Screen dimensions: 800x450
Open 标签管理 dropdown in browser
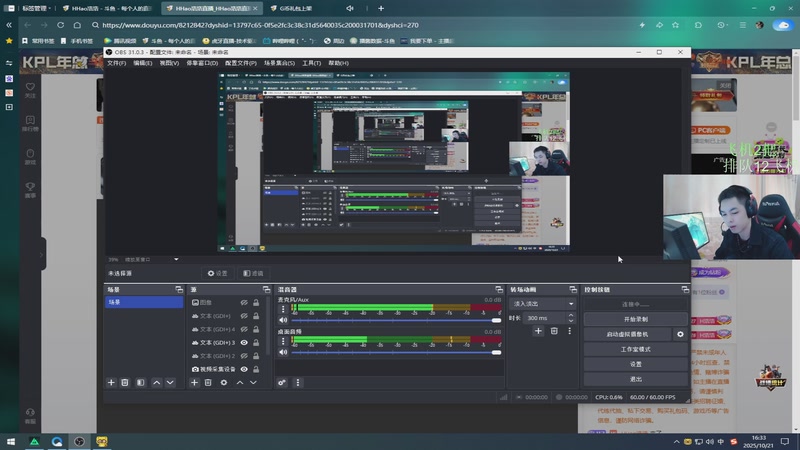coord(36,8)
